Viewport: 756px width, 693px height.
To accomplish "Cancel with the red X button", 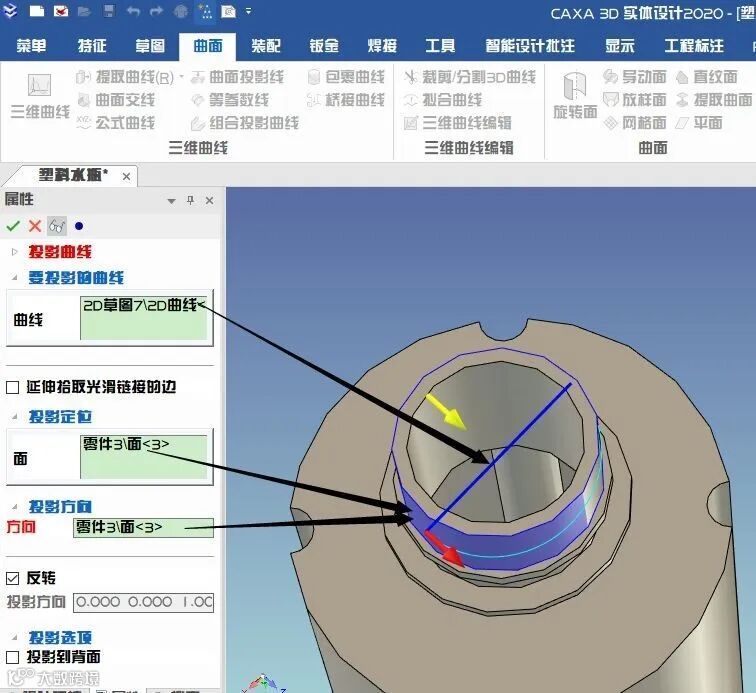I will [x=35, y=226].
